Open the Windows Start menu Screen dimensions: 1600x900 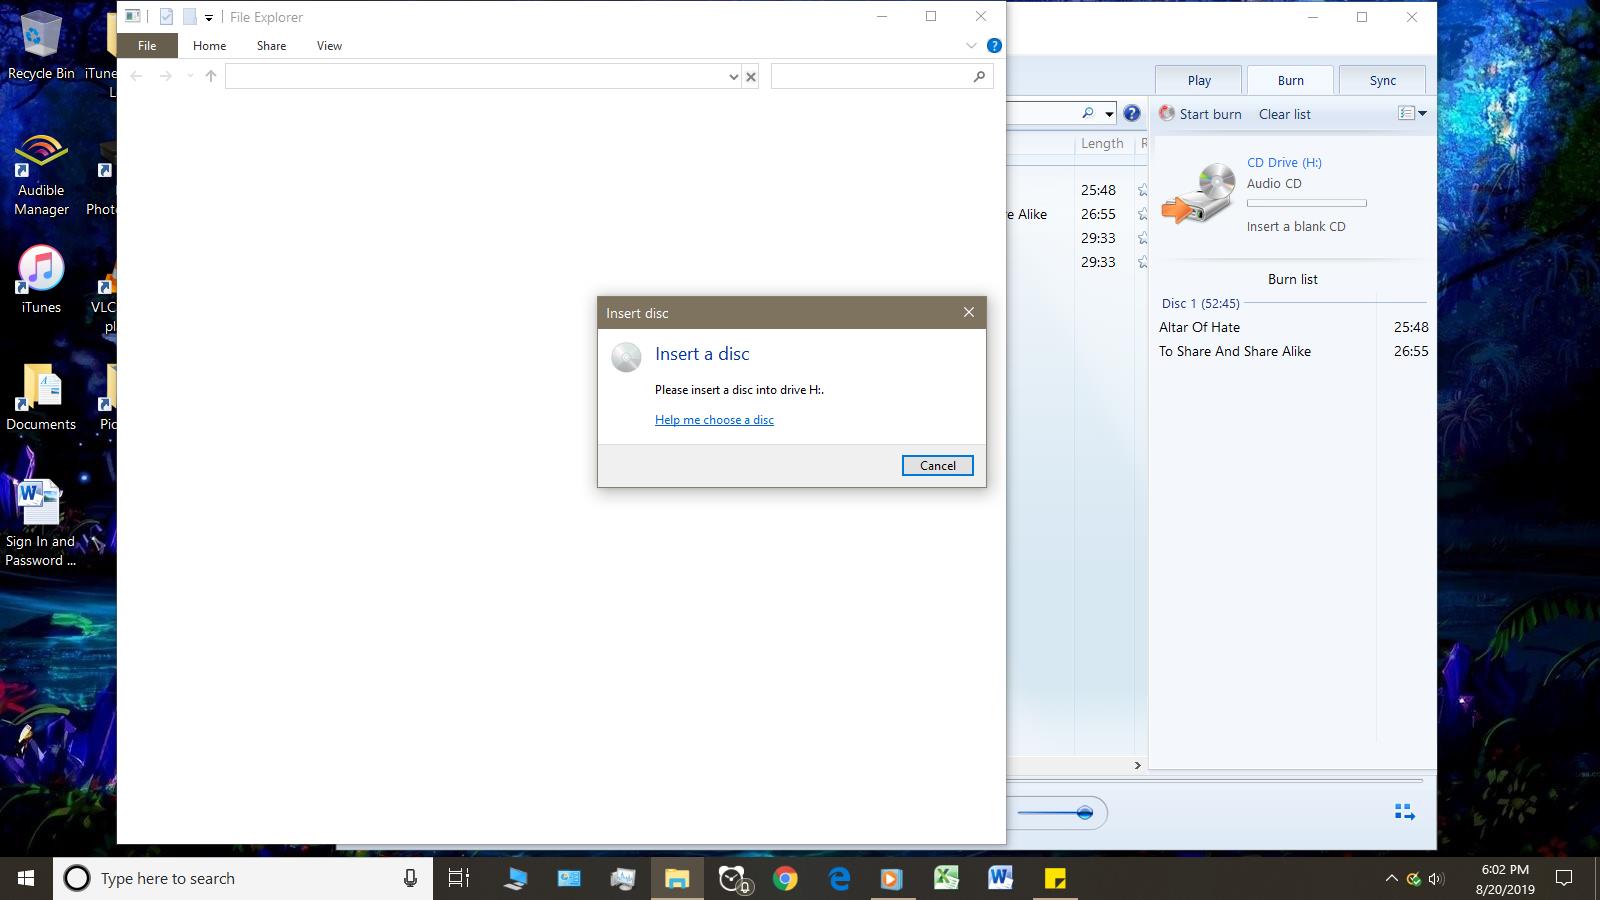coord(26,878)
